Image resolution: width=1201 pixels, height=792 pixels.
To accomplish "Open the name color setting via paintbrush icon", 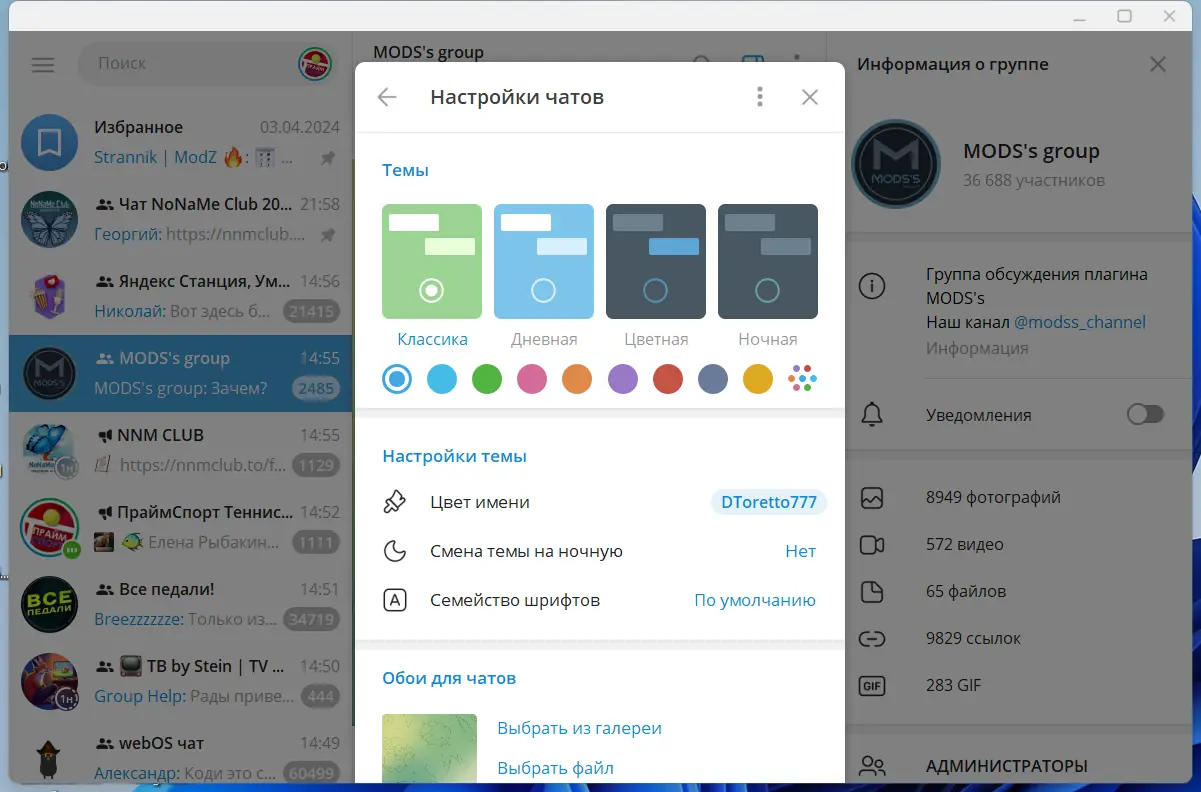I will [x=395, y=501].
